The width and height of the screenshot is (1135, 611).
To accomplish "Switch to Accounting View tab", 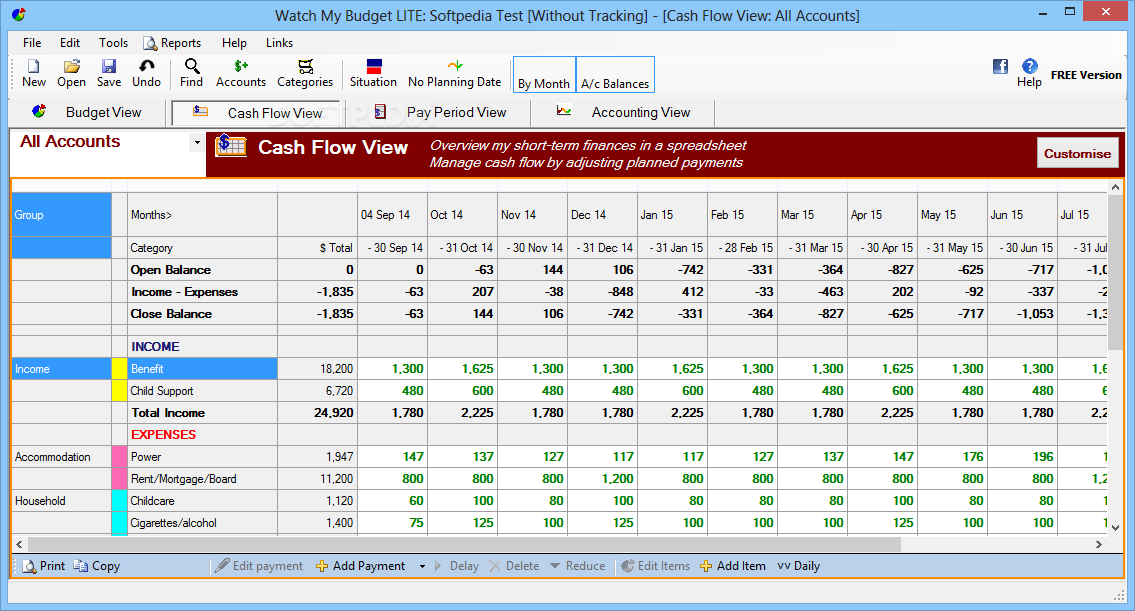I will point(623,112).
